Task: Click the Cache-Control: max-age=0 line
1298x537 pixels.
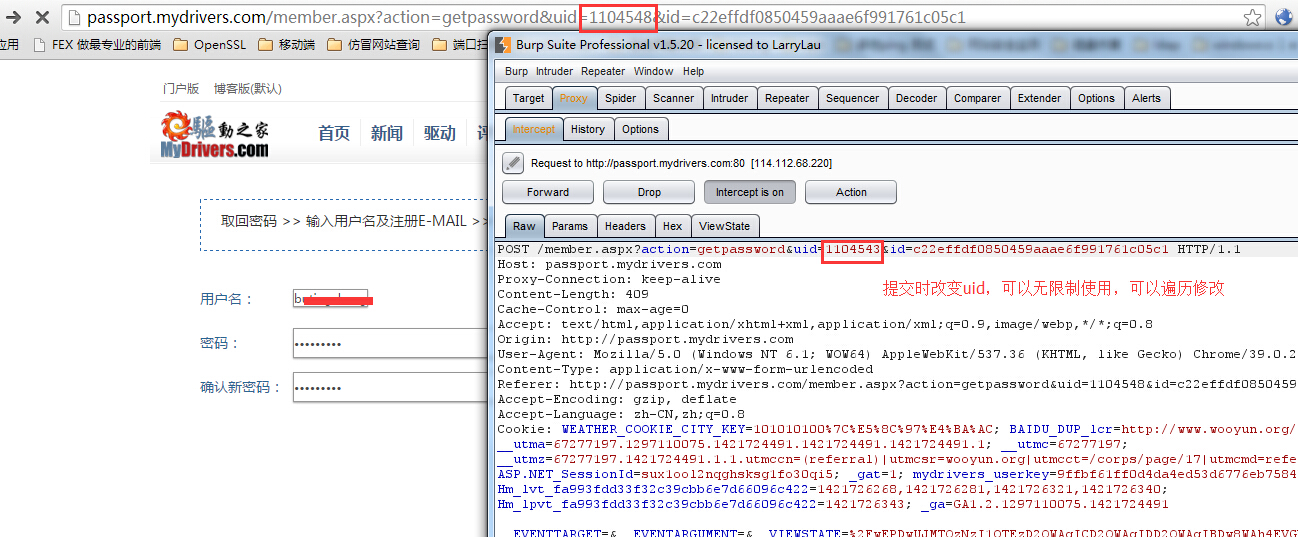Action: (x=593, y=309)
